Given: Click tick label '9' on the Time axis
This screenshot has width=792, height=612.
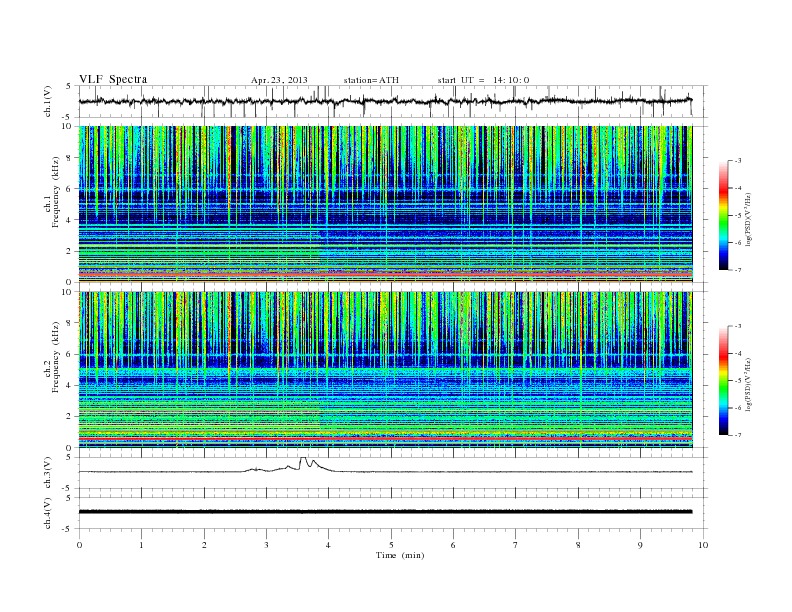Looking at the screenshot, I should pos(640,545).
